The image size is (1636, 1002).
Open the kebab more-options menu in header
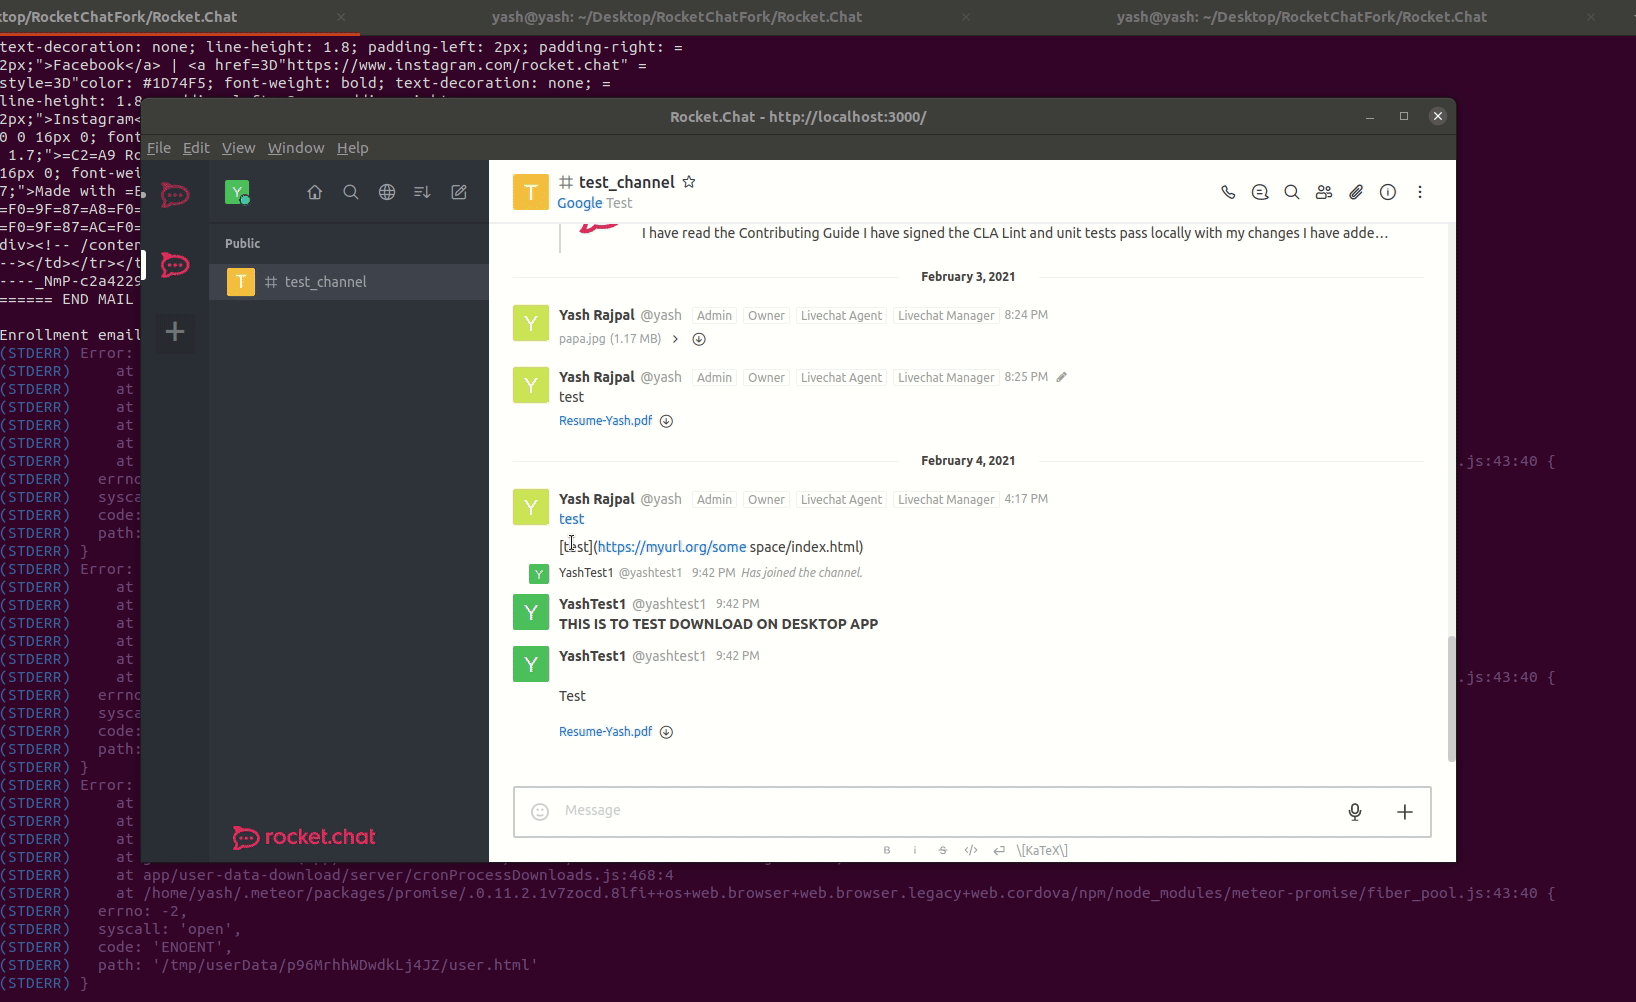tap(1420, 192)
